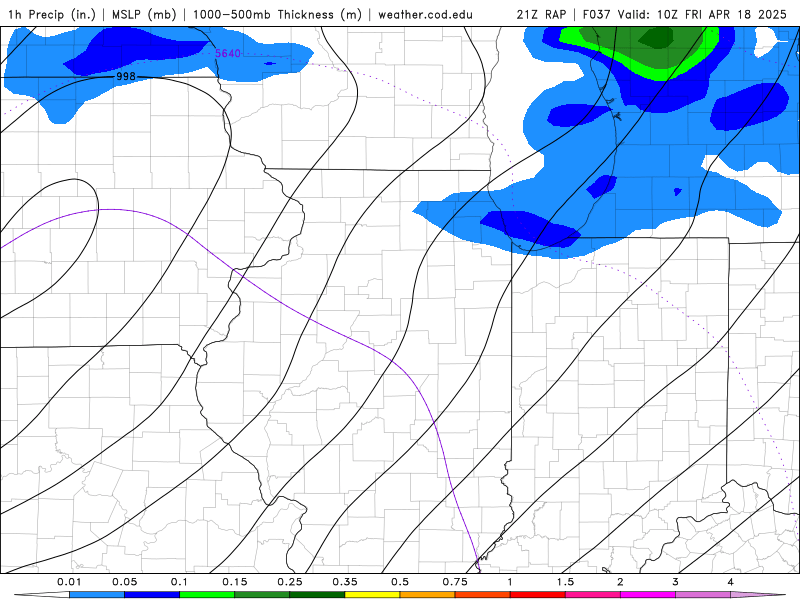Click the '1000-500mb Thickness (m)' header label
This screenshot has width=800, height=600.
(x=278, y=14)
